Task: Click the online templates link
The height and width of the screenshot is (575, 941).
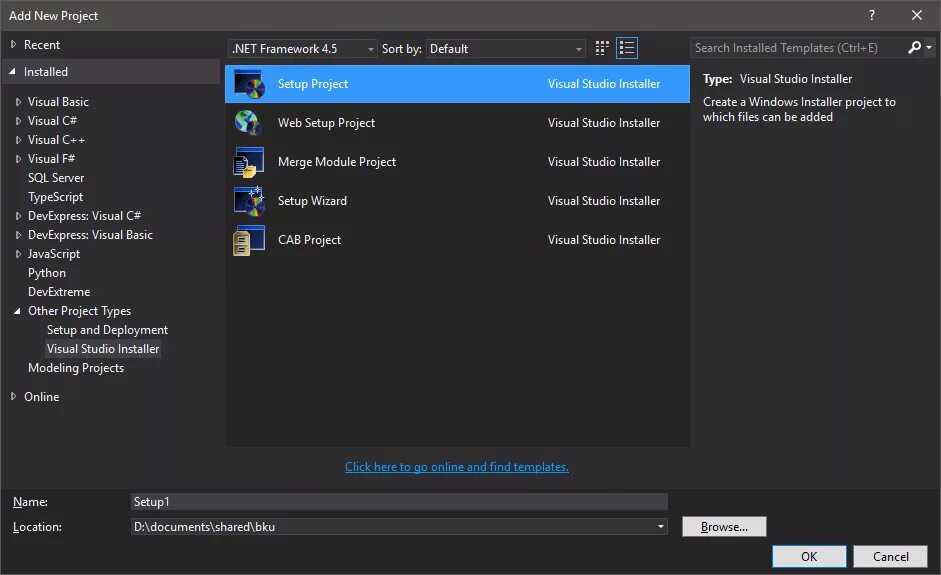Action: pyautogui.click(x=457, y=467)
